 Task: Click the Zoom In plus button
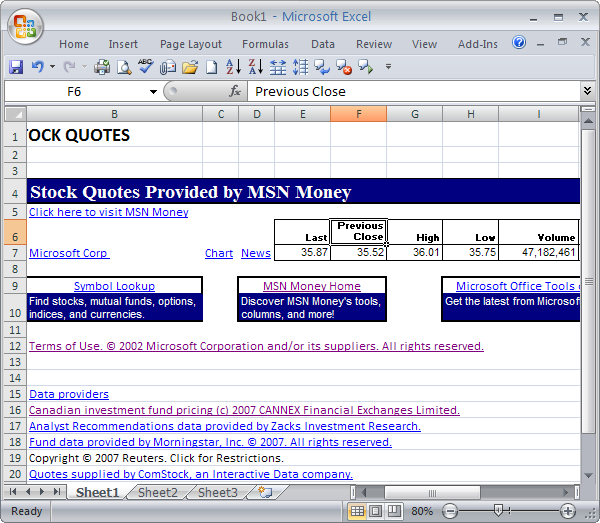[567, 511]
